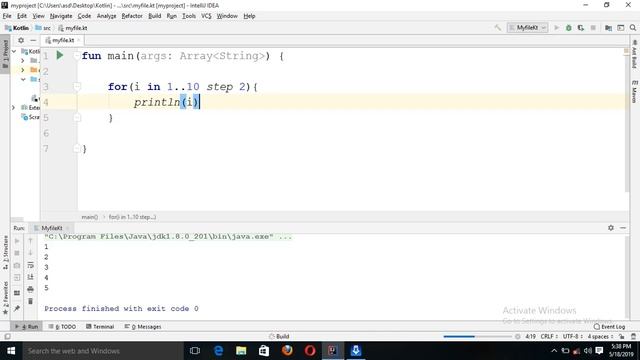Click the Kotlin breadcrumb in navigation bar
This screenshot has width=640, height=360.
click(x=17, y=28)
